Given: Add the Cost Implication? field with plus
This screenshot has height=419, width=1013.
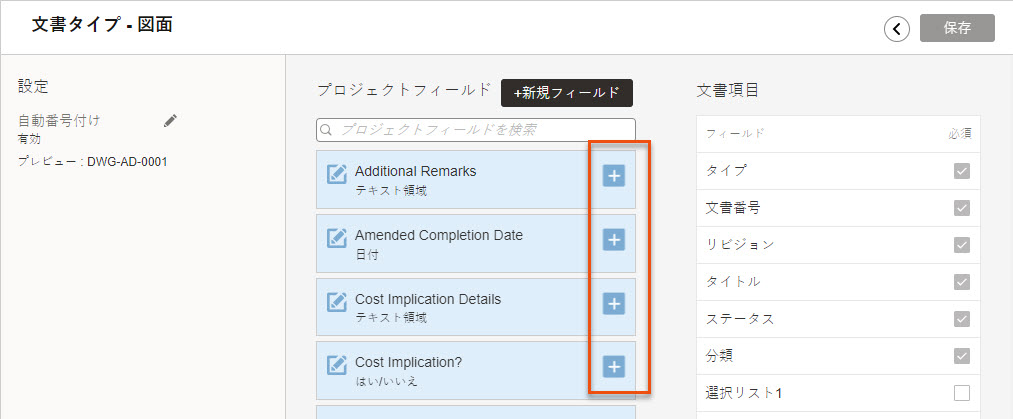Looking at the screenshot, I should point(614,367).
